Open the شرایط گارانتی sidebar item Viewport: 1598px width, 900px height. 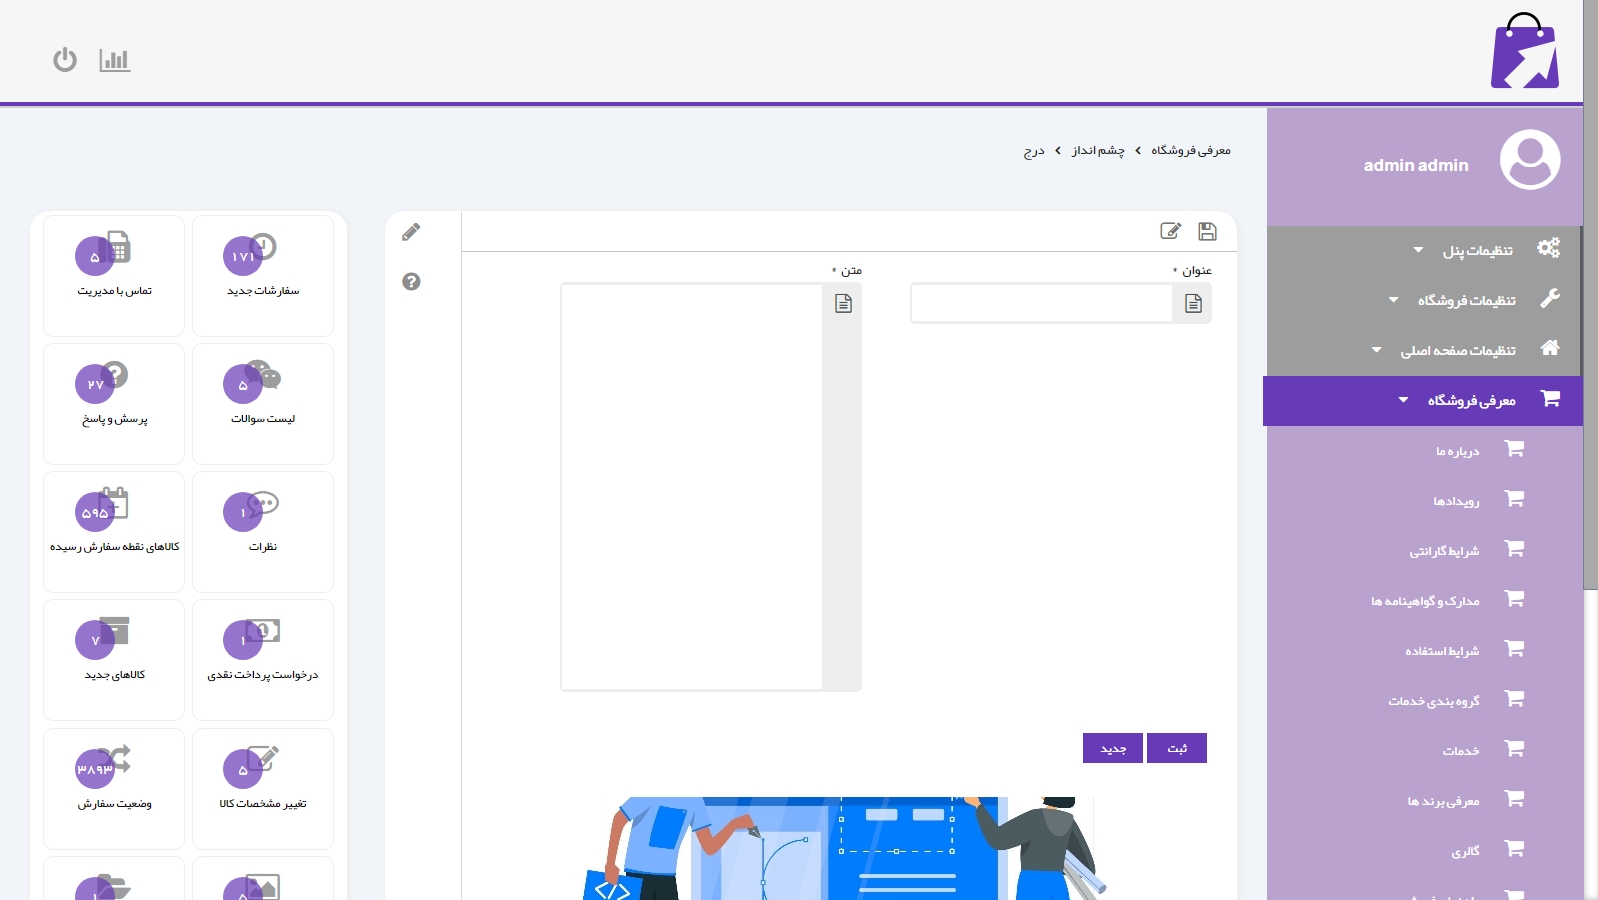point(1444,551)
